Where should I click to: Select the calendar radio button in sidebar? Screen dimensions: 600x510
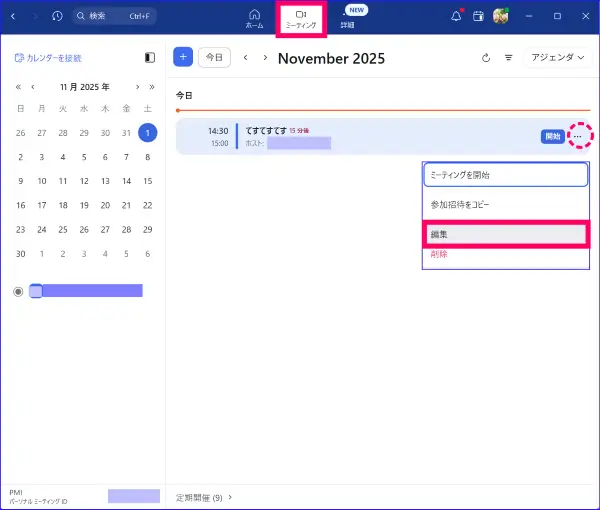tap(18, 291)
